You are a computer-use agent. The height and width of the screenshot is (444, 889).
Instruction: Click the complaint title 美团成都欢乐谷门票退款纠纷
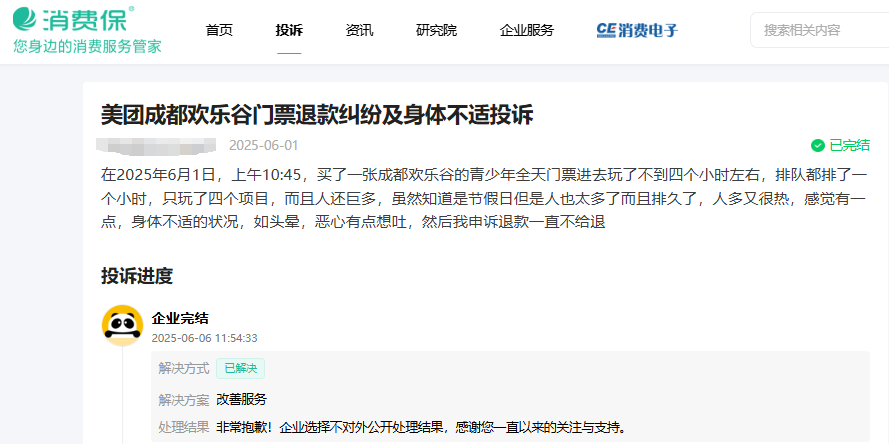click(x=317, y=115)
